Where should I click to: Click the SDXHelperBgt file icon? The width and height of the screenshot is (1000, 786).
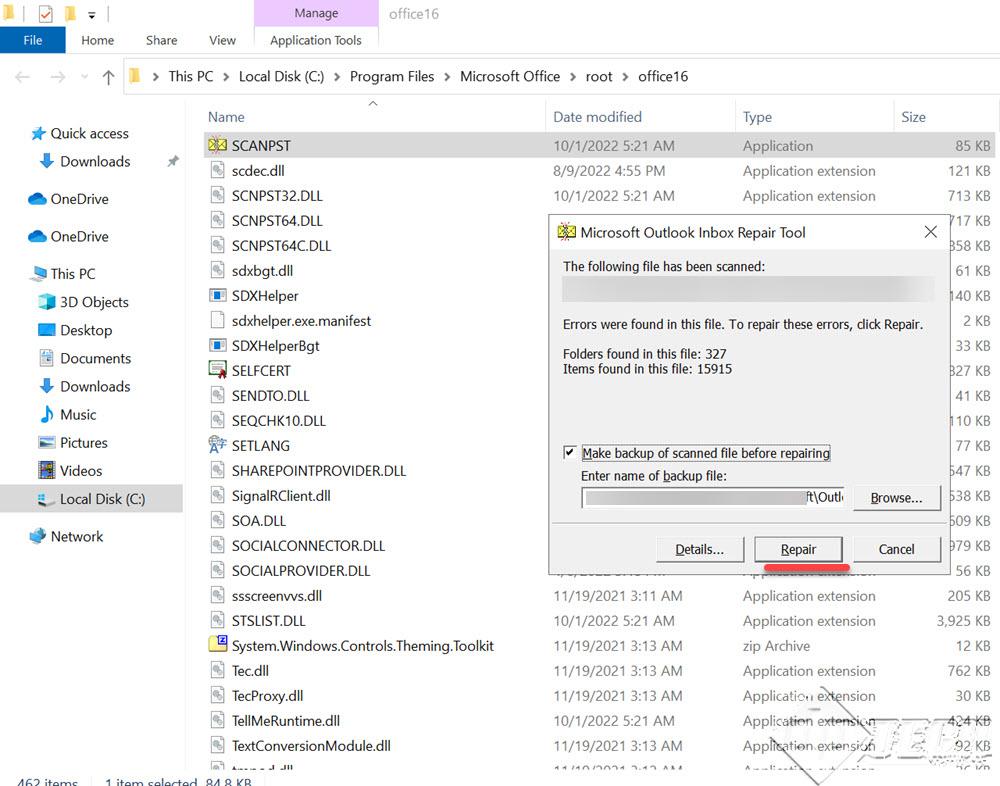click(217, 345)
